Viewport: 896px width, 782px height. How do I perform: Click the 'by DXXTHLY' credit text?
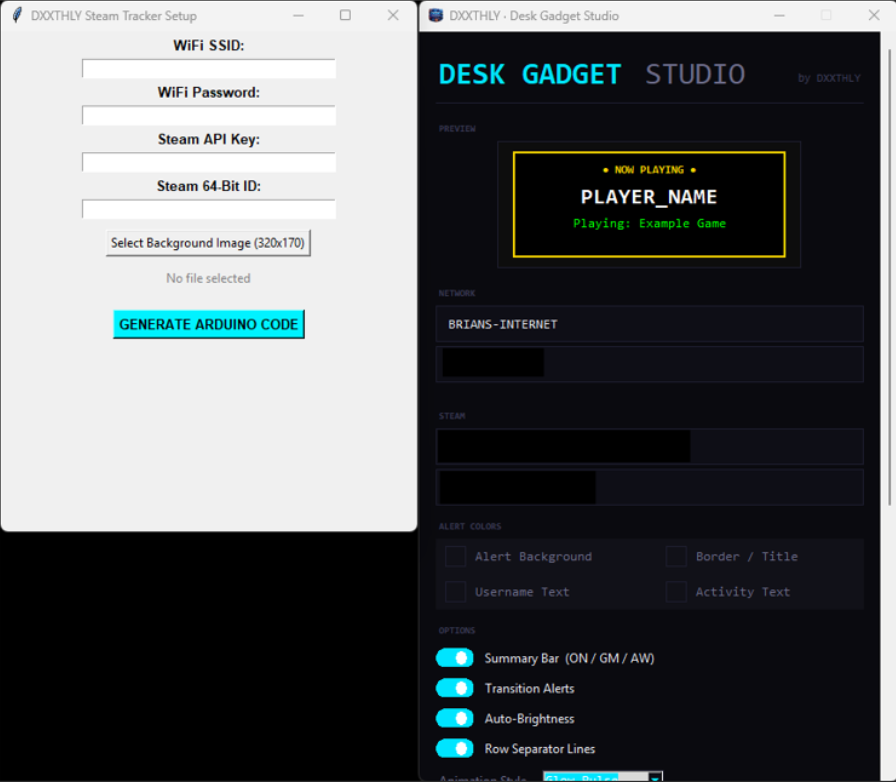coord(829,78)
